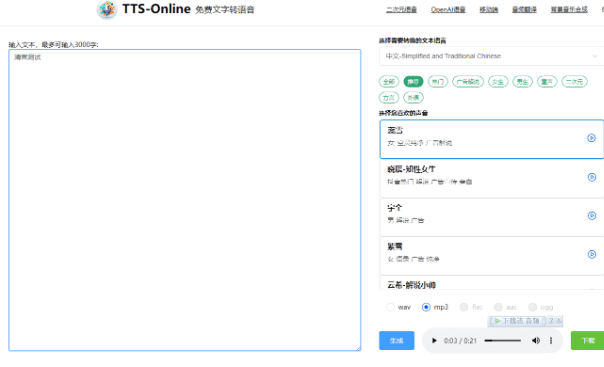The width and height of the screenshot is (604, 367).
Task: Preview the 晓辰-知性女生 voice sample
Action: point(592,177)
